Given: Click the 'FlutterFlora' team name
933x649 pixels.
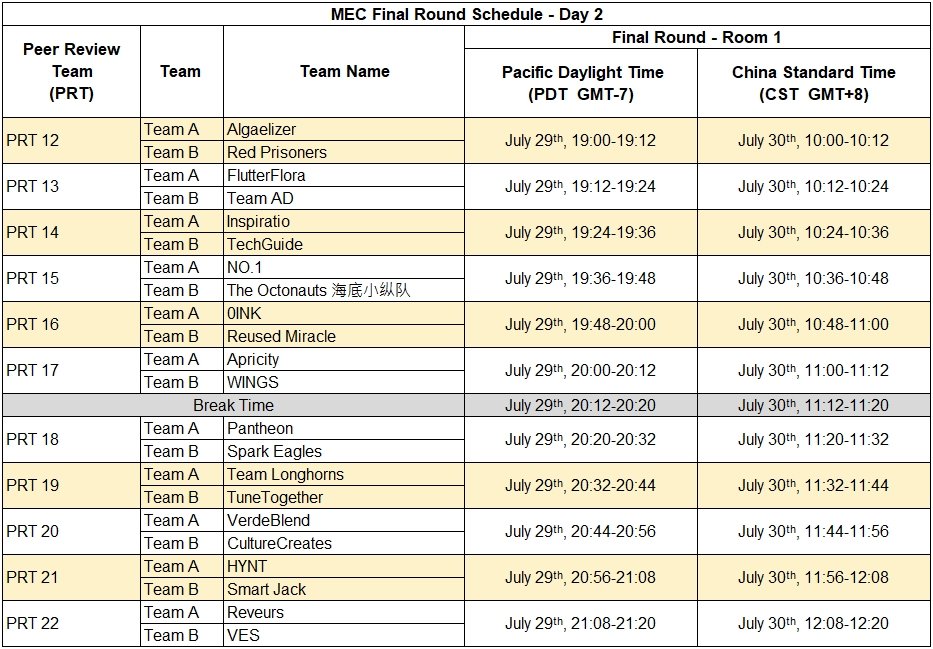Looking at the screenshot, I should 267,175.
